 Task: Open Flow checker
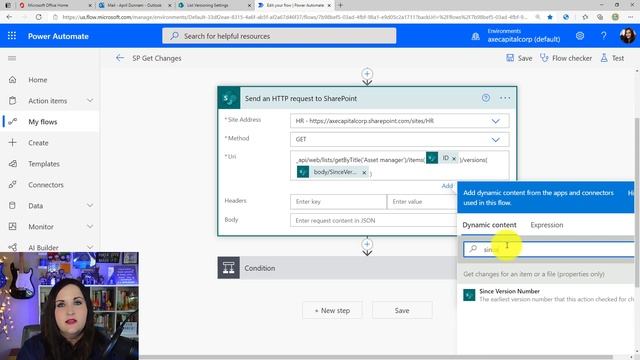click(x=566, y=58)
